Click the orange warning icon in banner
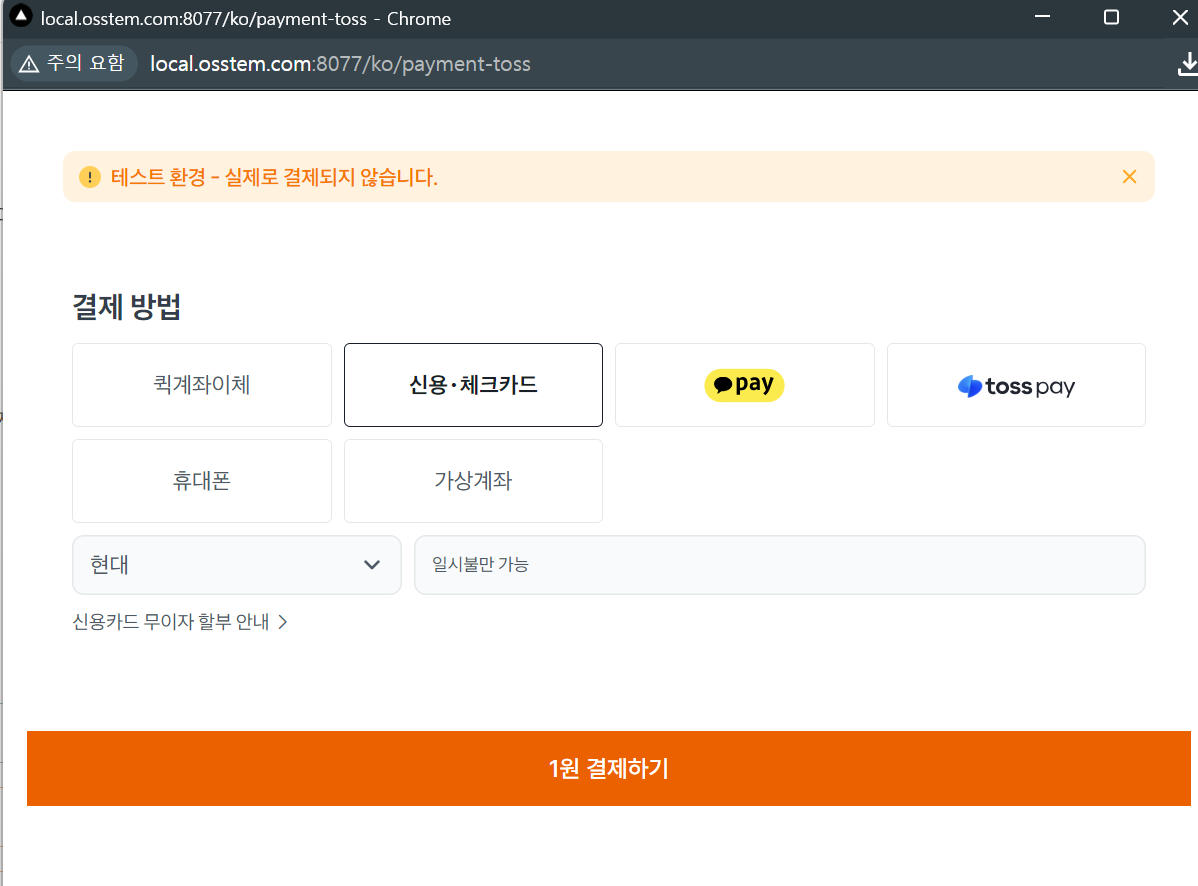The height and width of the screenshot is (886, 1198). 89,177
